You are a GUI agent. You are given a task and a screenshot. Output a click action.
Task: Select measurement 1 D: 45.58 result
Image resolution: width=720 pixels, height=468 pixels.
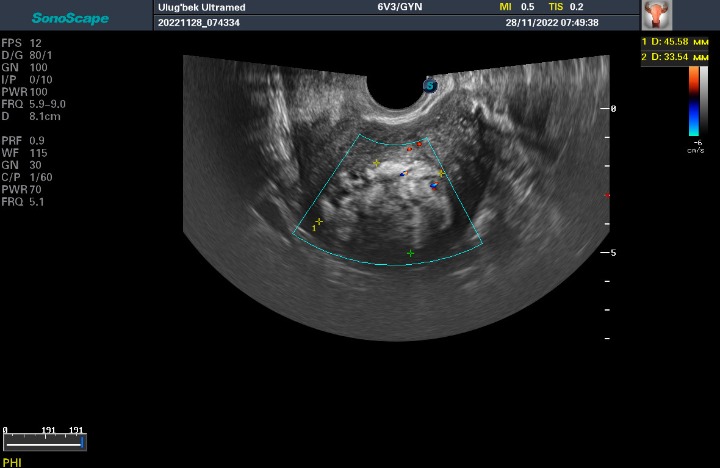(675, 42)
